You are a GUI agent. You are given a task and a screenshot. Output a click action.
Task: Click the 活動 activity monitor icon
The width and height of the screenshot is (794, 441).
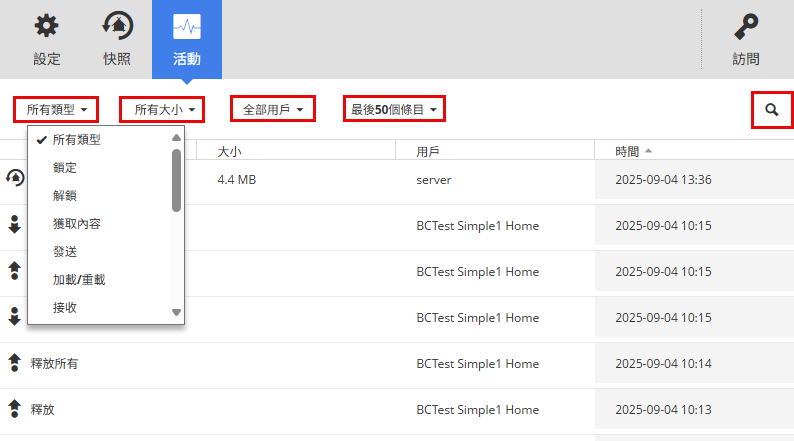186,26
